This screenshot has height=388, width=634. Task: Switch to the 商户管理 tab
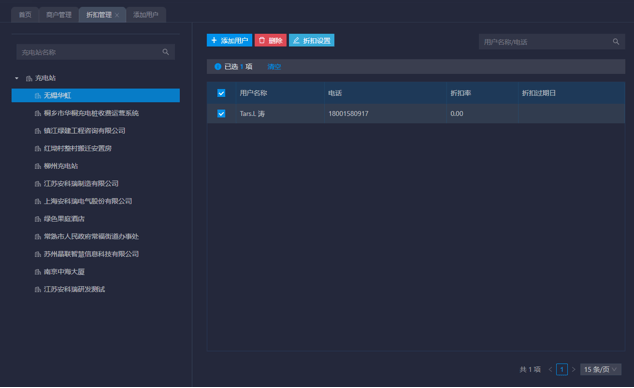[x=59, y=15]
